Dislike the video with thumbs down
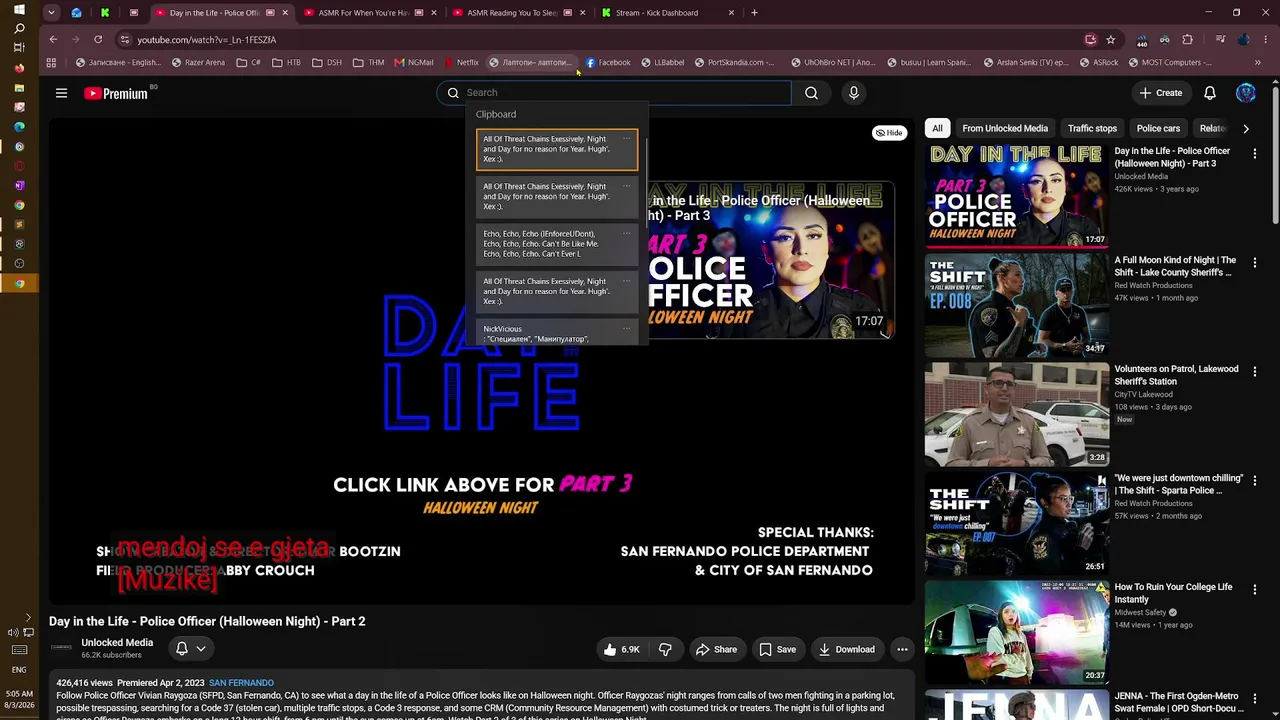The width and height of the screenshot is (1280, 720). click(x=665, y=649)
